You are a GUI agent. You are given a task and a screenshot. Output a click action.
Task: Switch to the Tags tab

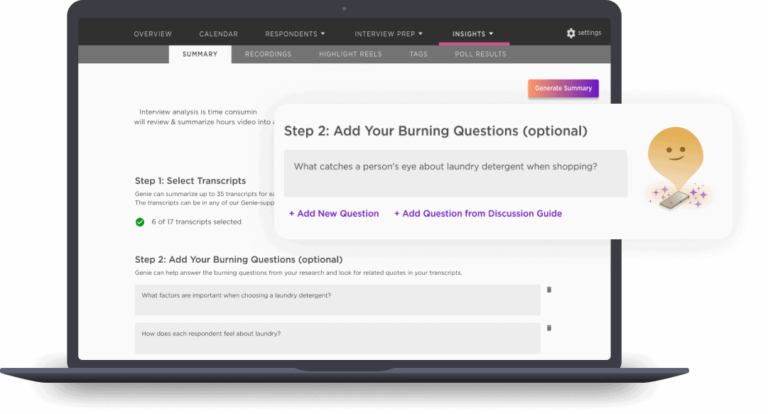418,54
